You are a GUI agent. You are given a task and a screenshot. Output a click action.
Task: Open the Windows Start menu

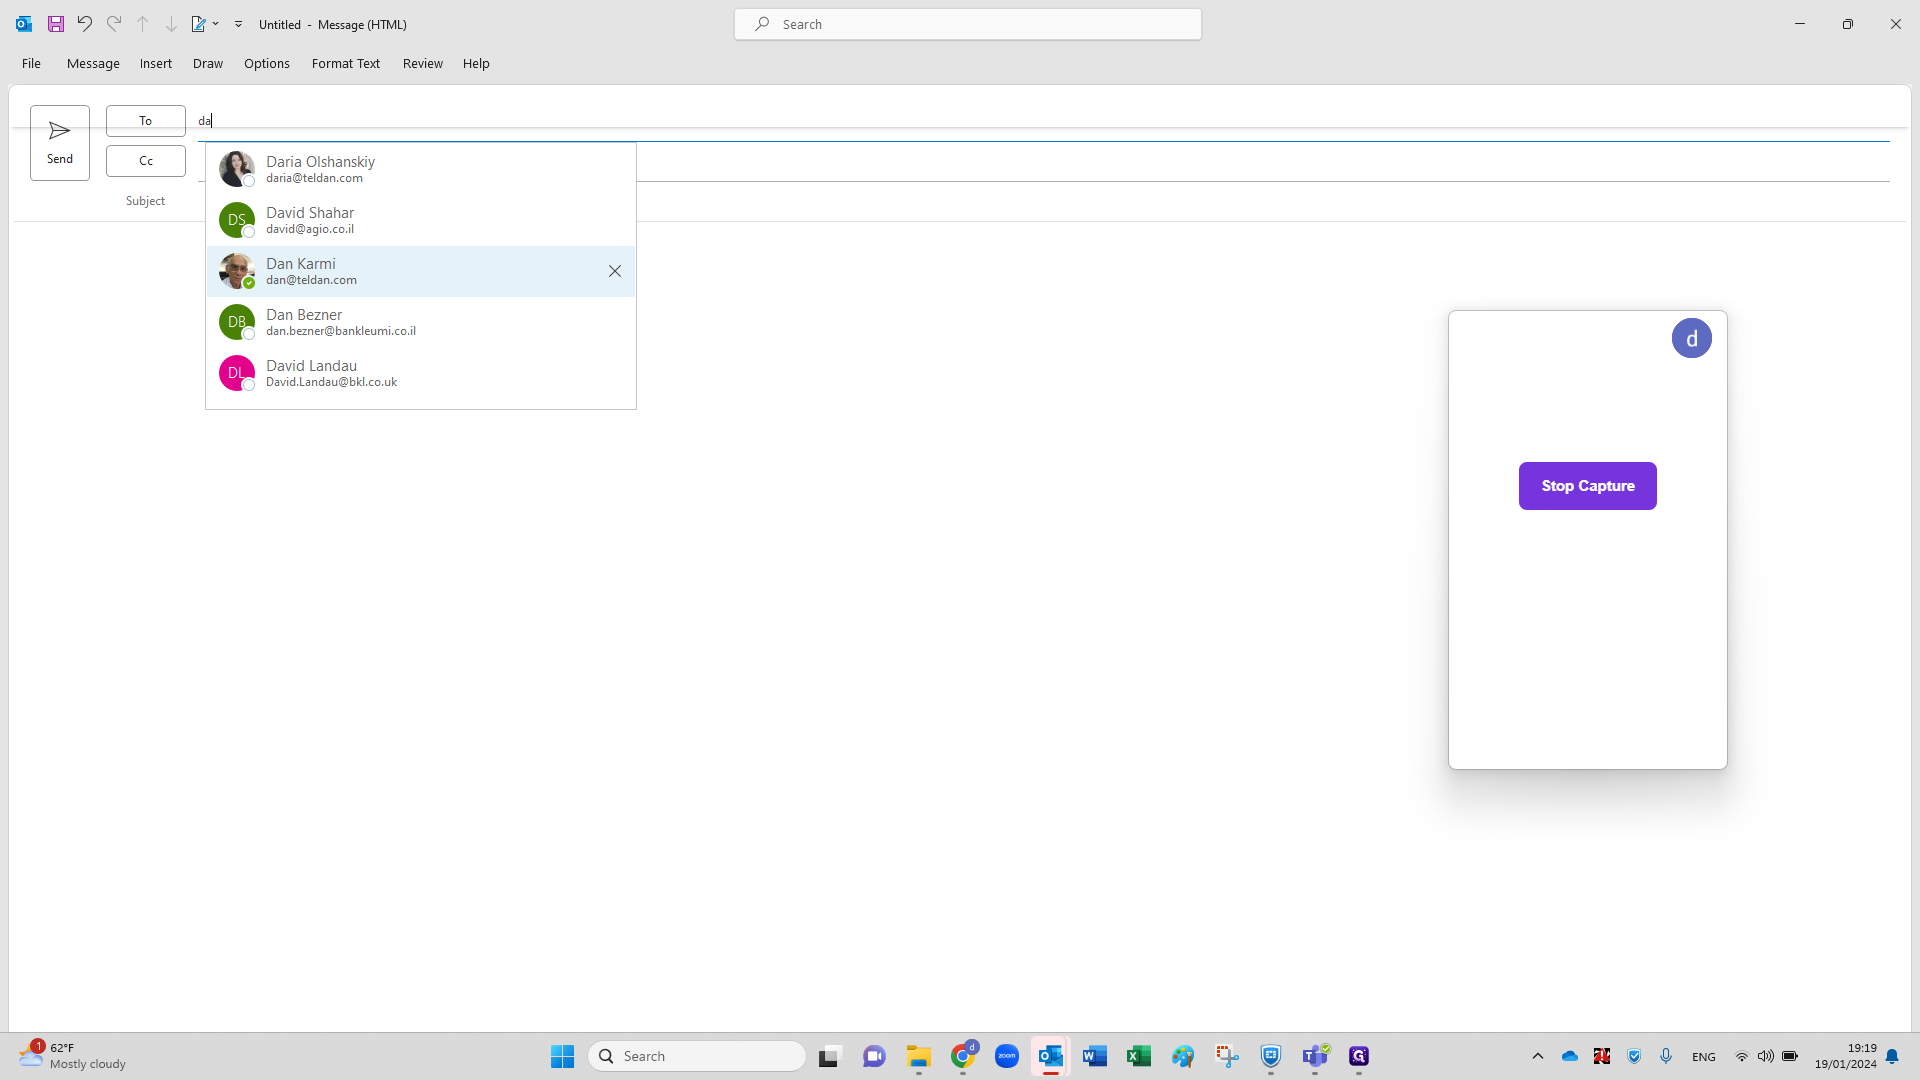point(563,1056)
